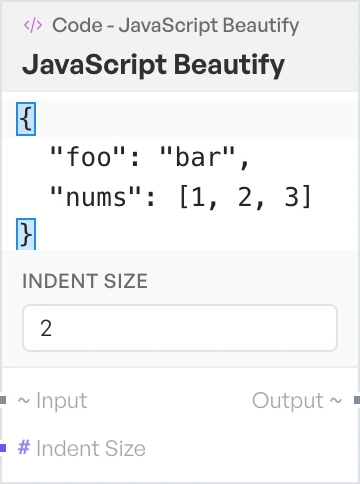
Task: Click the Indent Size port label
Action: pyautogui.click(x=91, y=448)
